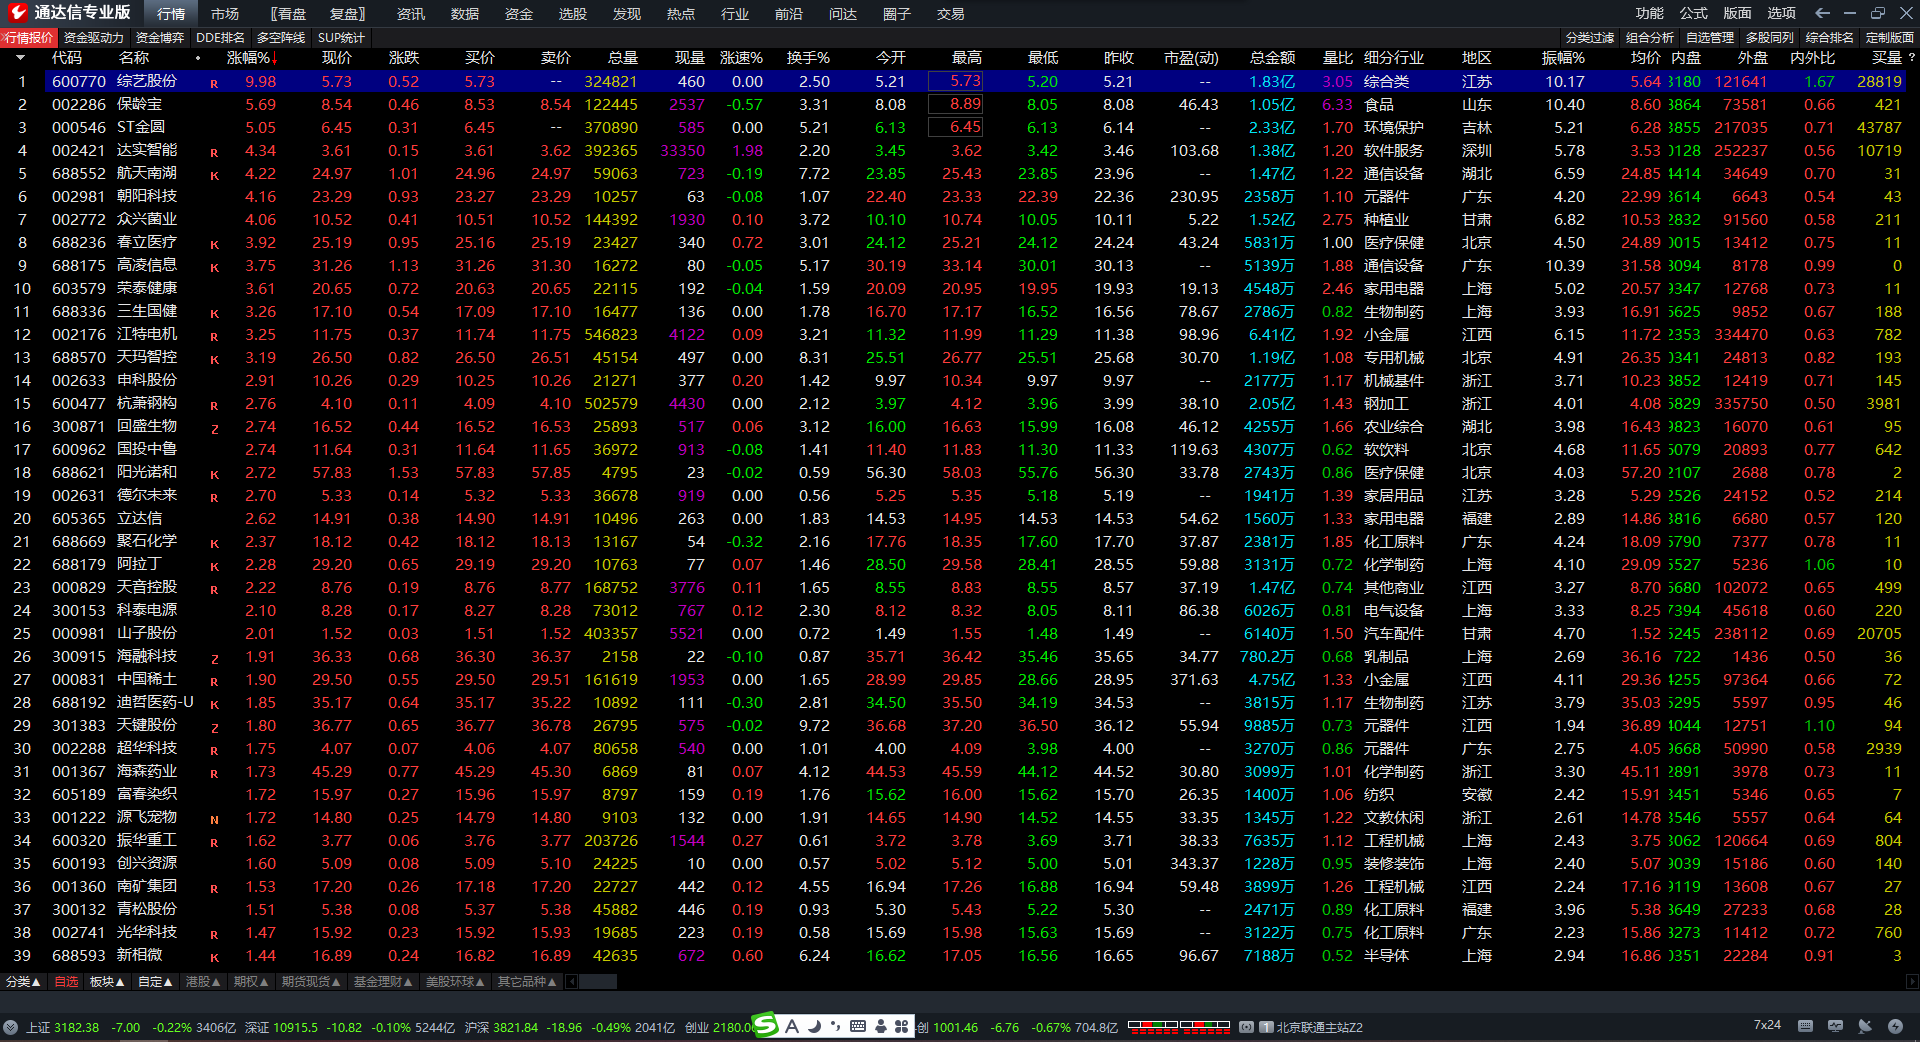1920x1042 pixels.
Task: Click the number 1 badge before 北京联通主站Z2
Action: tap(1266, 1027)
